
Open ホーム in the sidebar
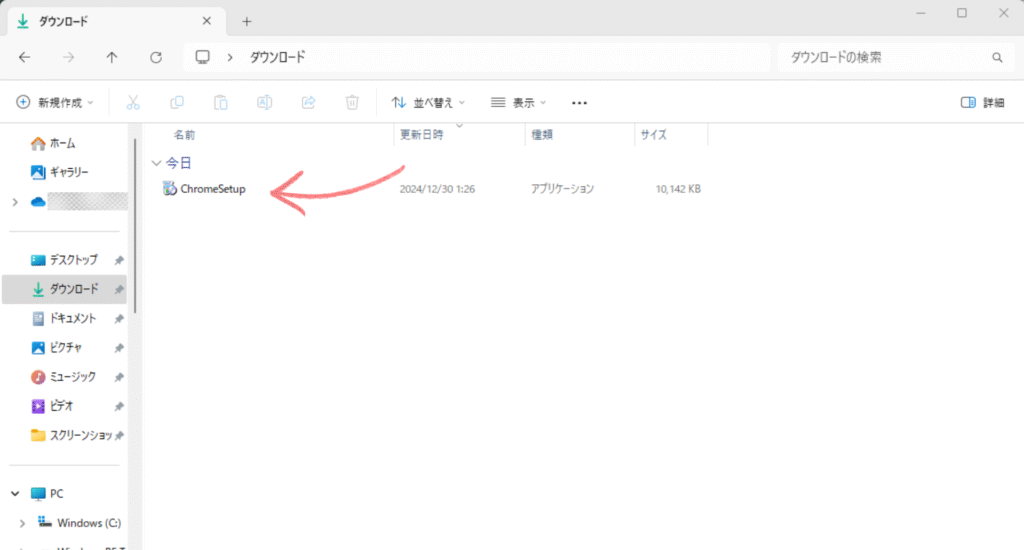[x=64, y=143]
